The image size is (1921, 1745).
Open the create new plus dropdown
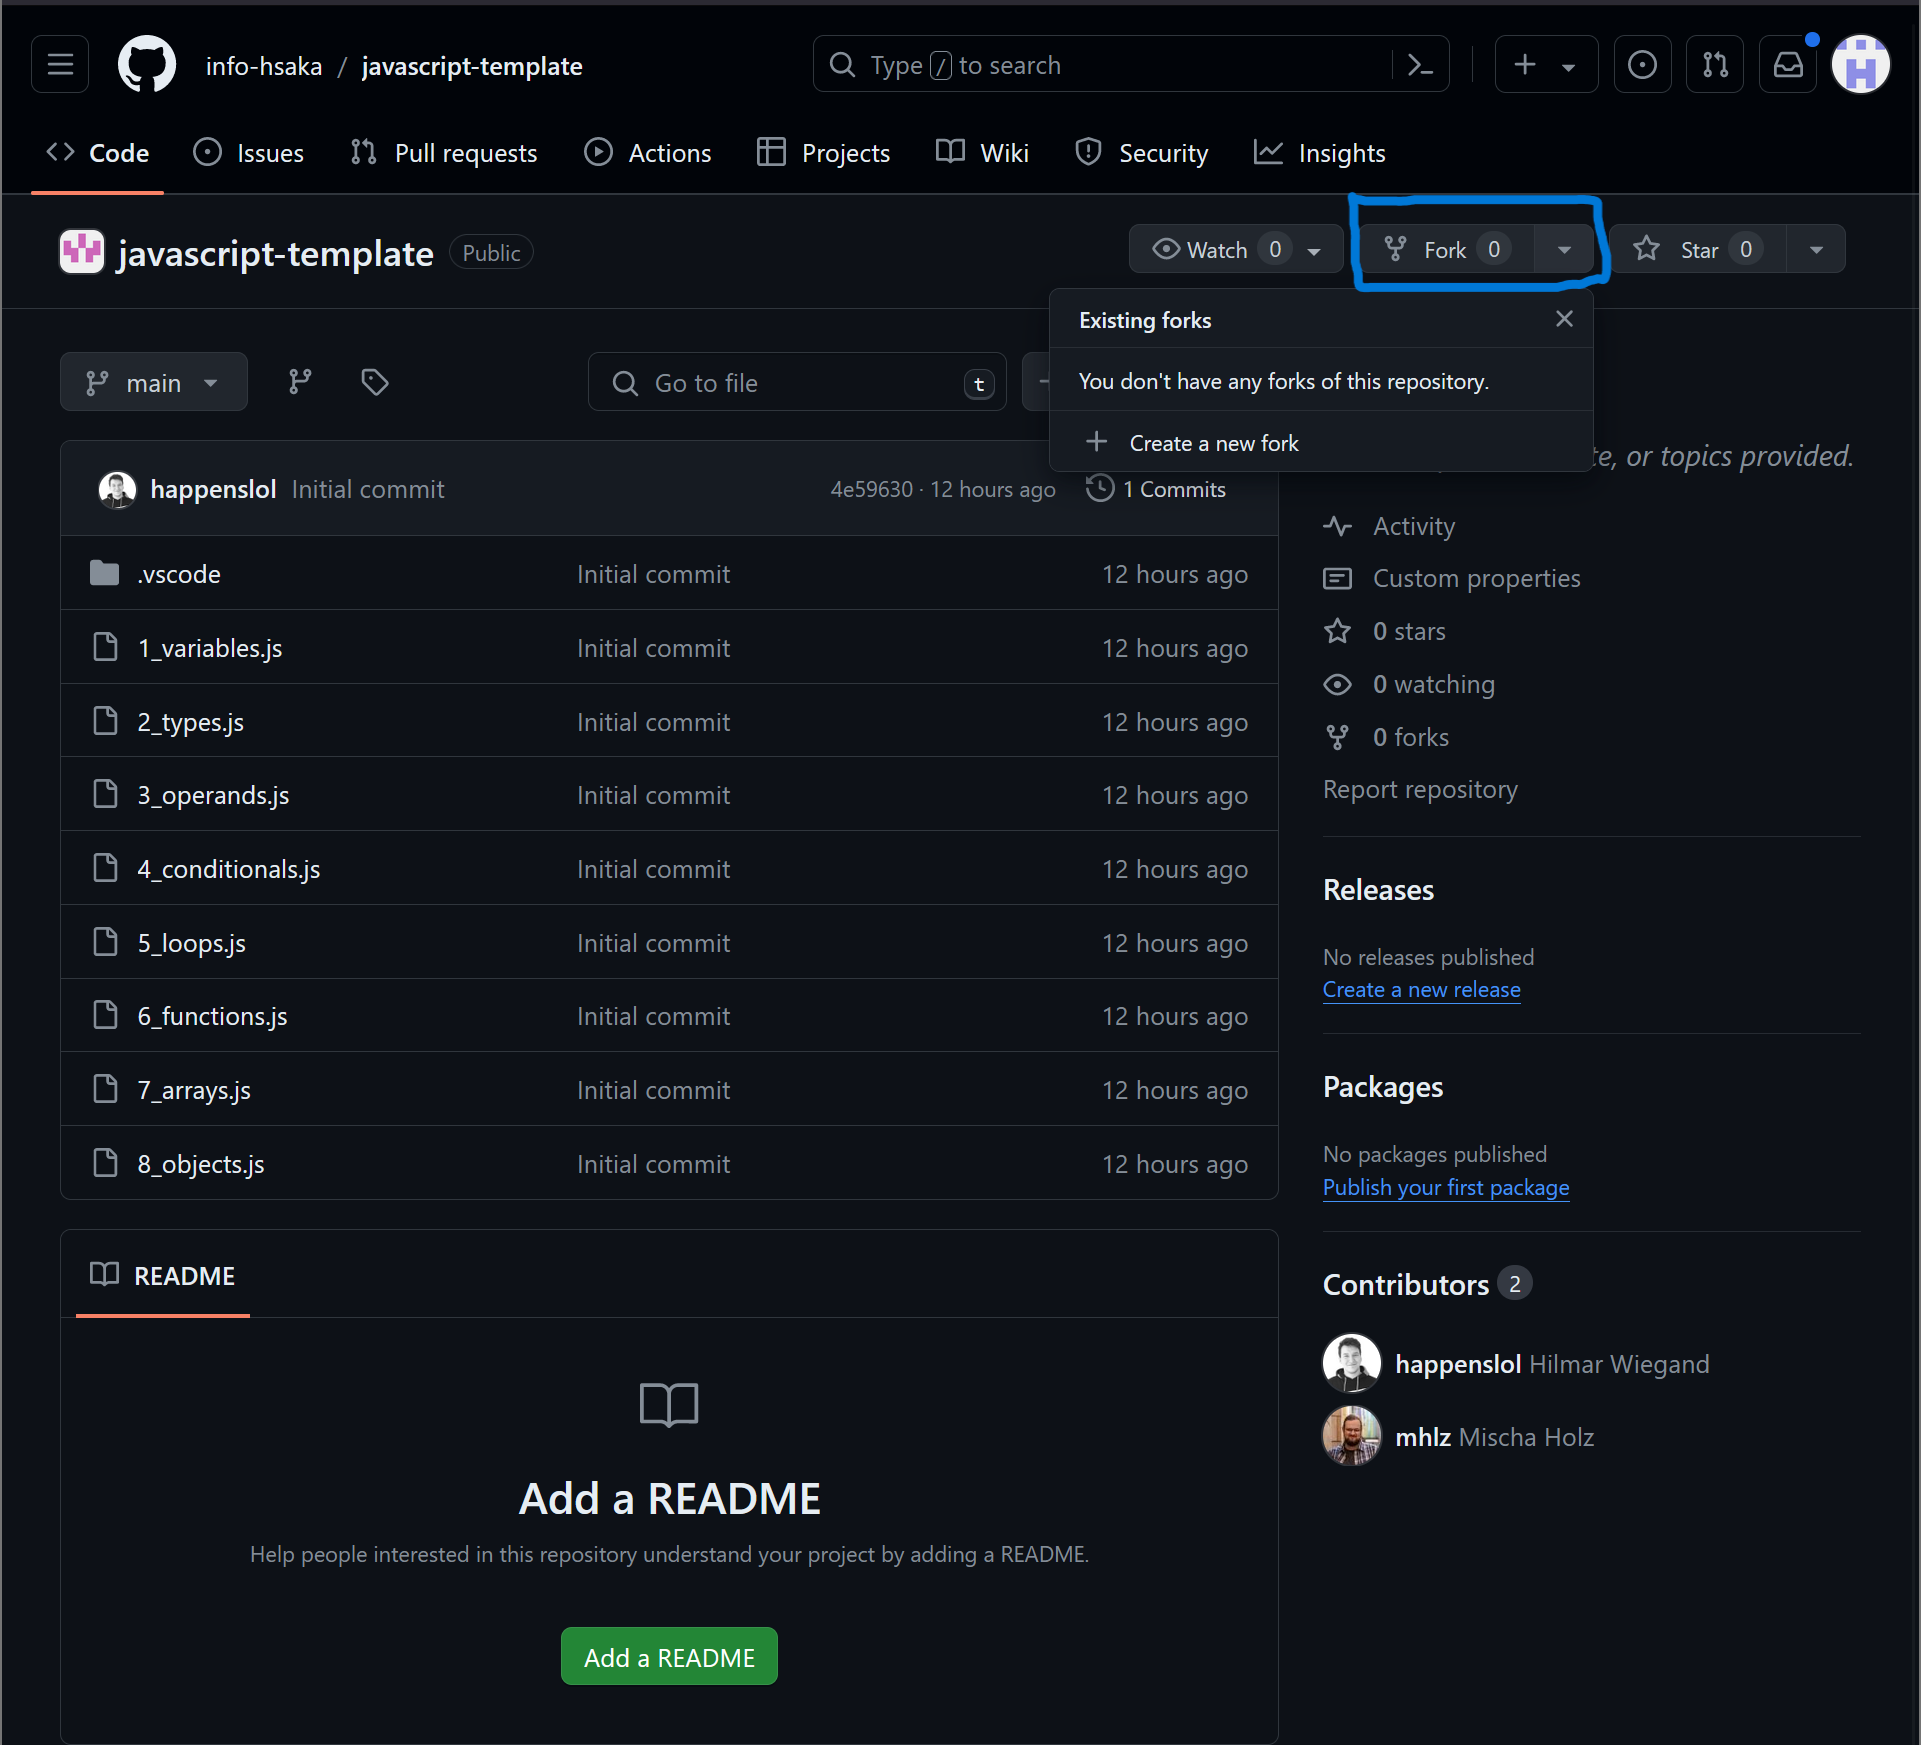point(1545,65)
